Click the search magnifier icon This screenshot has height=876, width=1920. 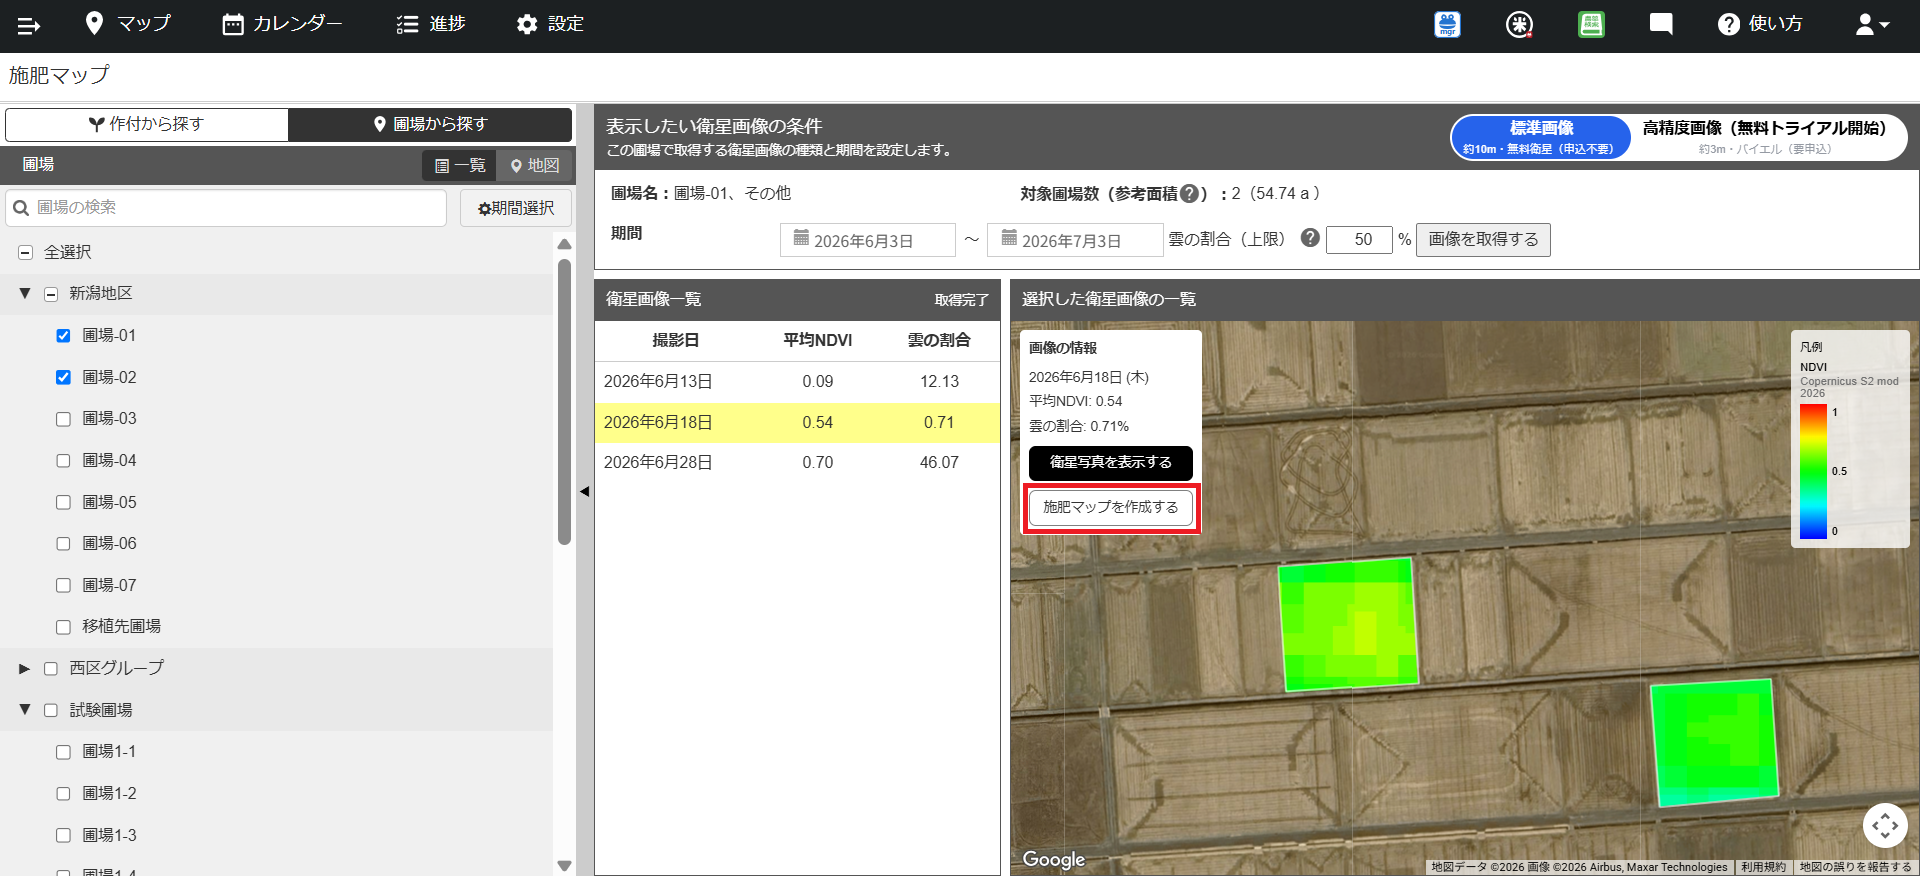click(x=21, y=208)
